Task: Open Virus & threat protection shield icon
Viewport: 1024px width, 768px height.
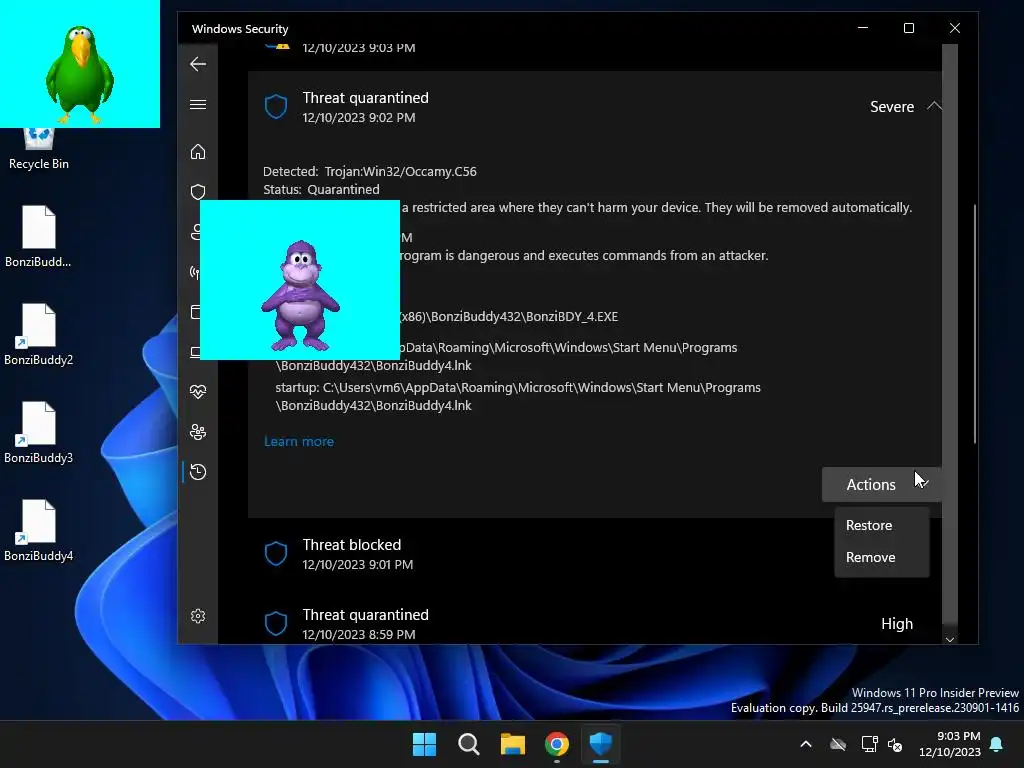Action: pyautogui.click(x=198, y=191)
